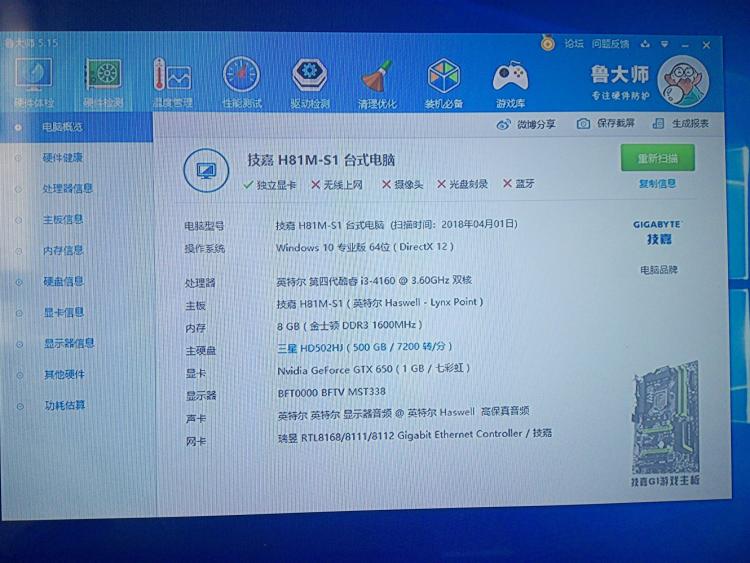Click Windows 10 专业版 64位 value

point(365,247)
